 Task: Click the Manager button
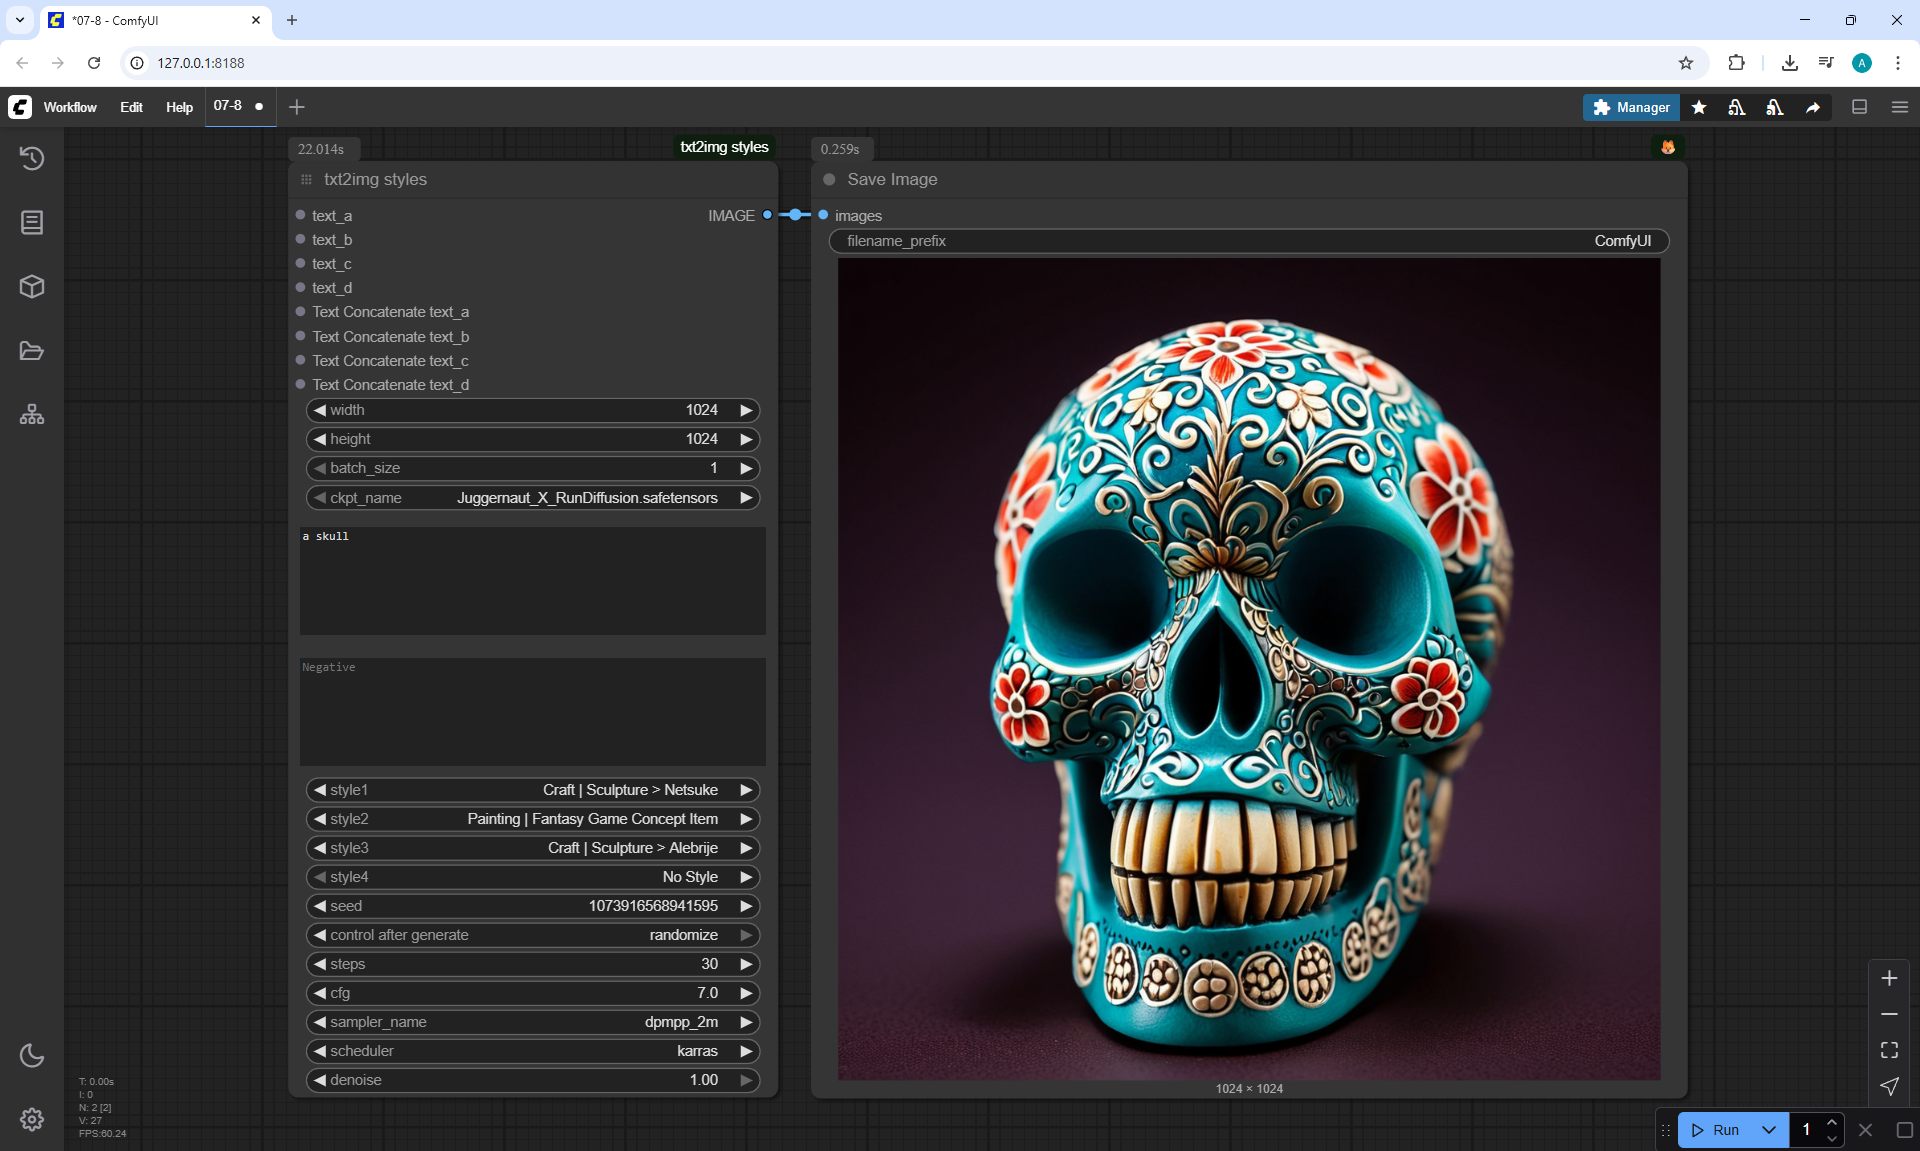point(1631,107)
